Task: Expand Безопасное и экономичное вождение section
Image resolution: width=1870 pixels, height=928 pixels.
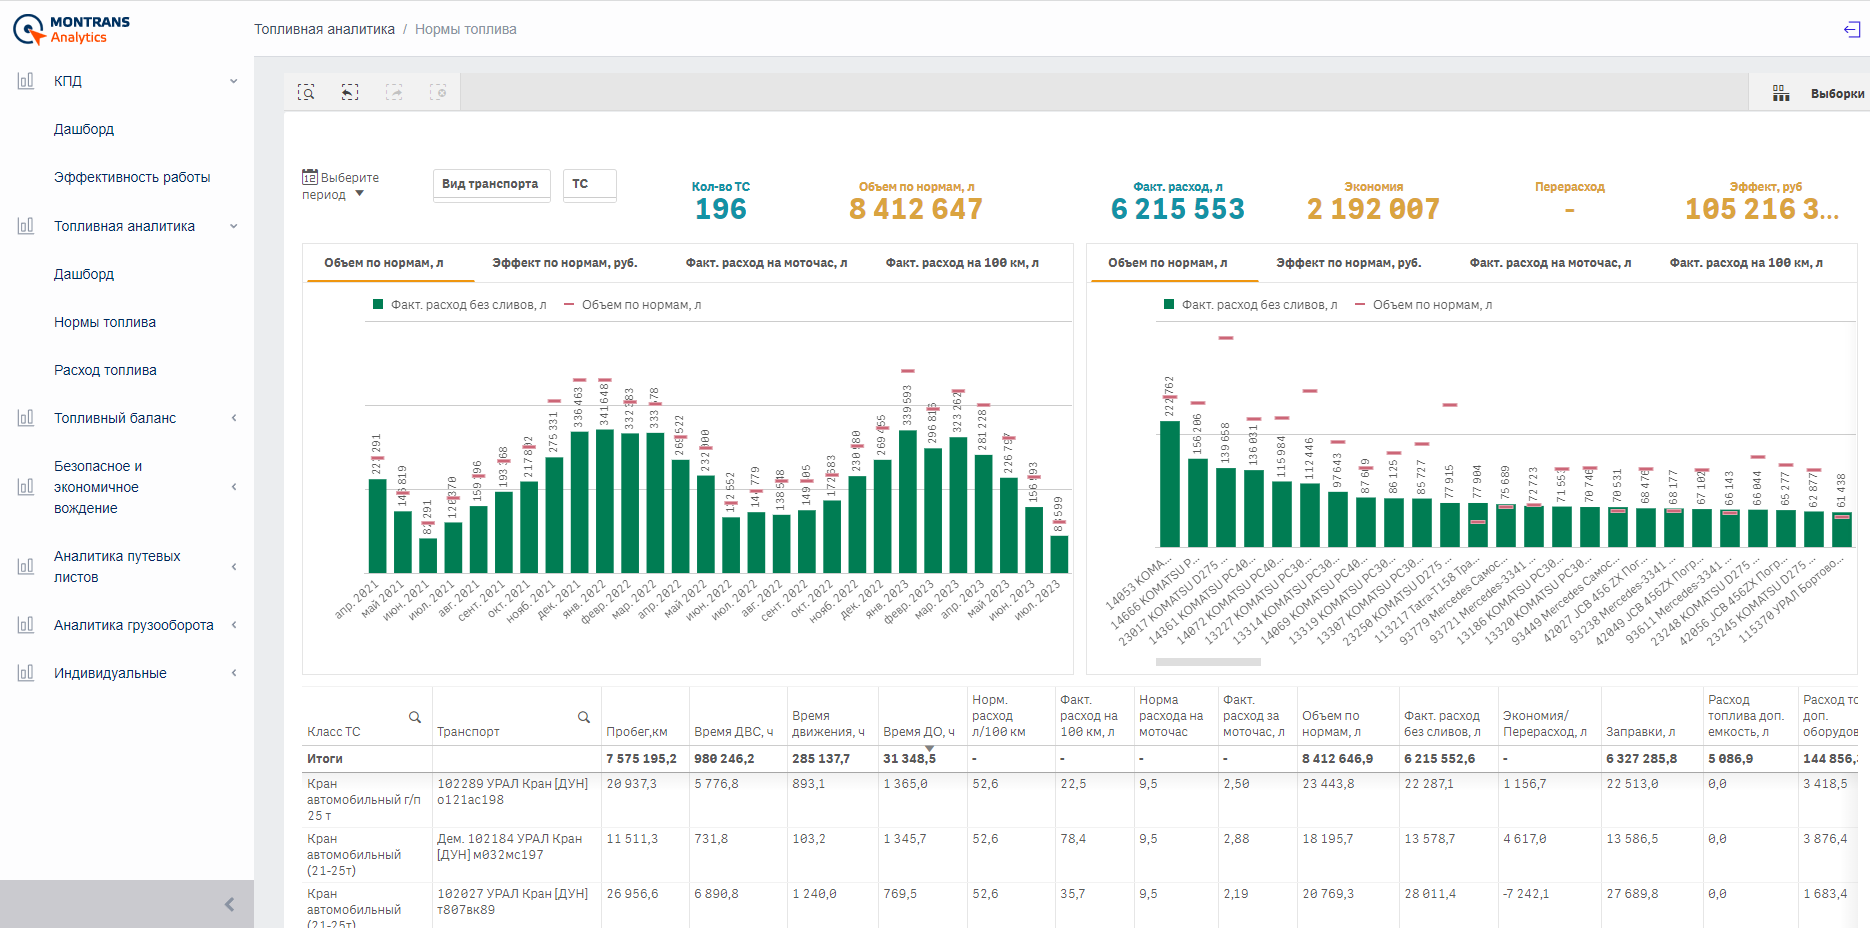Action: [x=234, y=487]
